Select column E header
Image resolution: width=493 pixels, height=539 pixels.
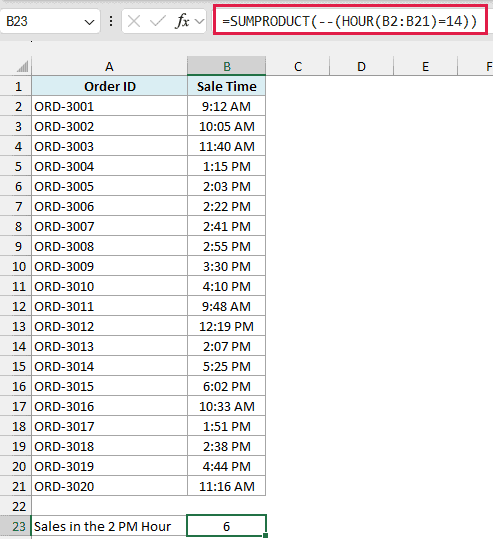coord(425,66)
